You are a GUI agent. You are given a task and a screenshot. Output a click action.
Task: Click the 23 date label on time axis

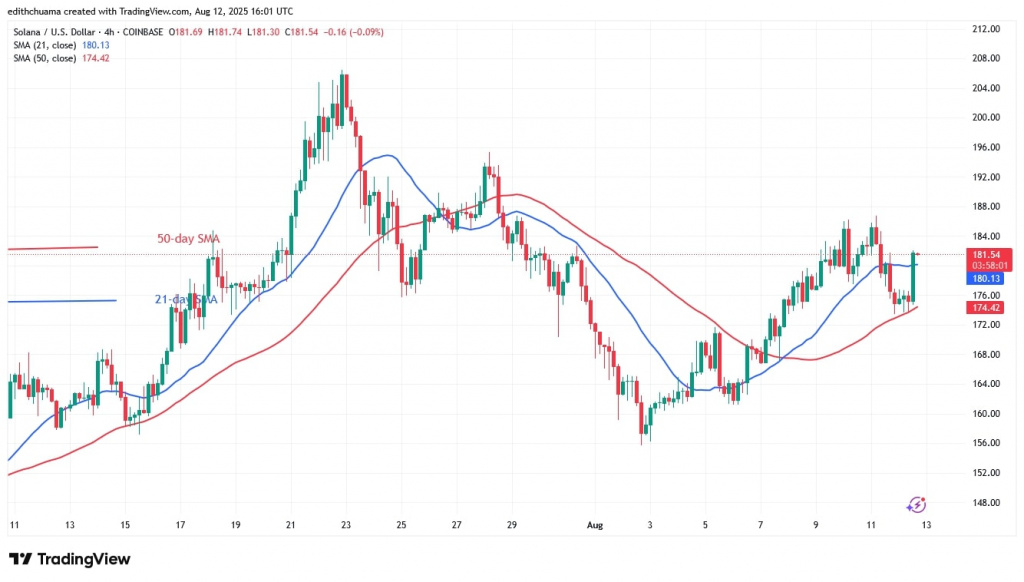point(345,524)
